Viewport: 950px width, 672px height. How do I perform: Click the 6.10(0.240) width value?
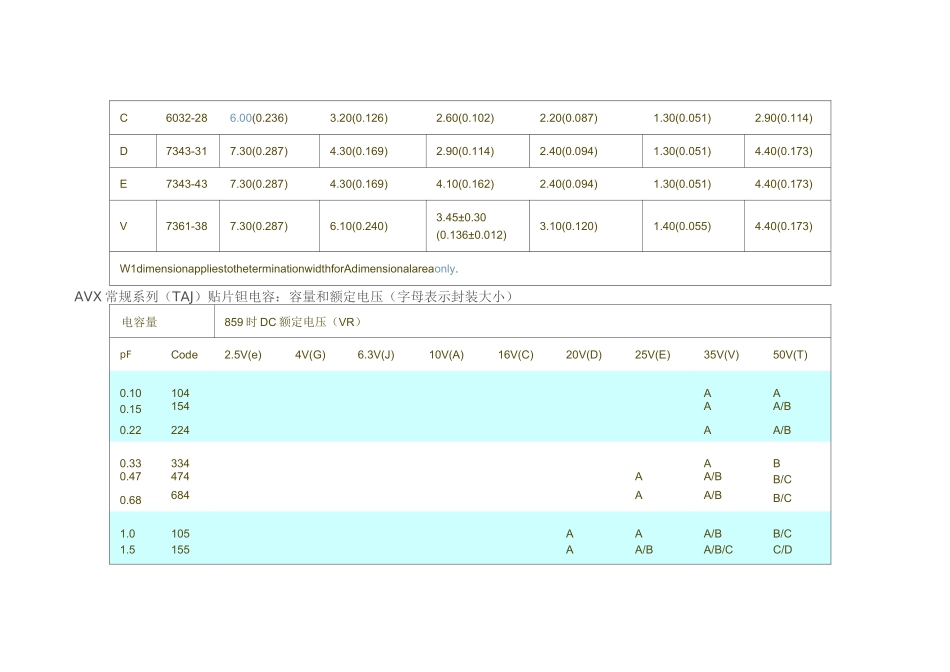359,227
